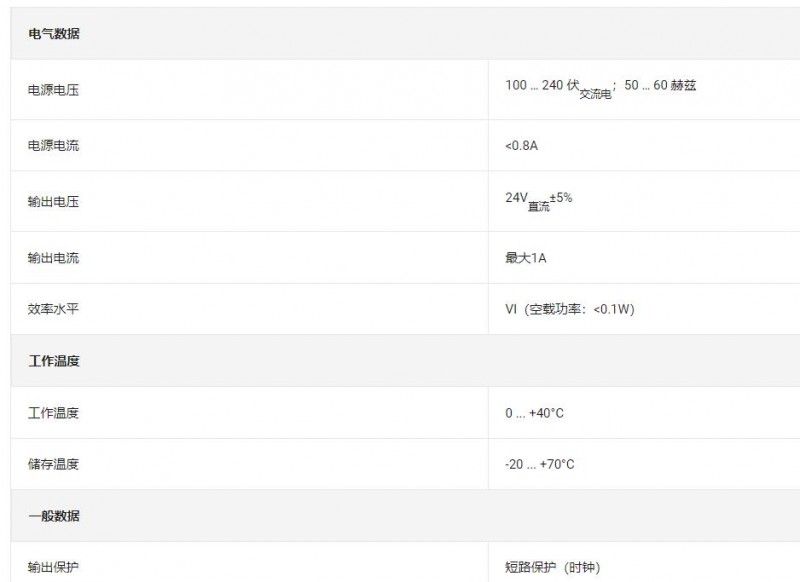This screenshot has width=800, height=582.
Task: Click the 一般数据 section header
Action: 54,516
